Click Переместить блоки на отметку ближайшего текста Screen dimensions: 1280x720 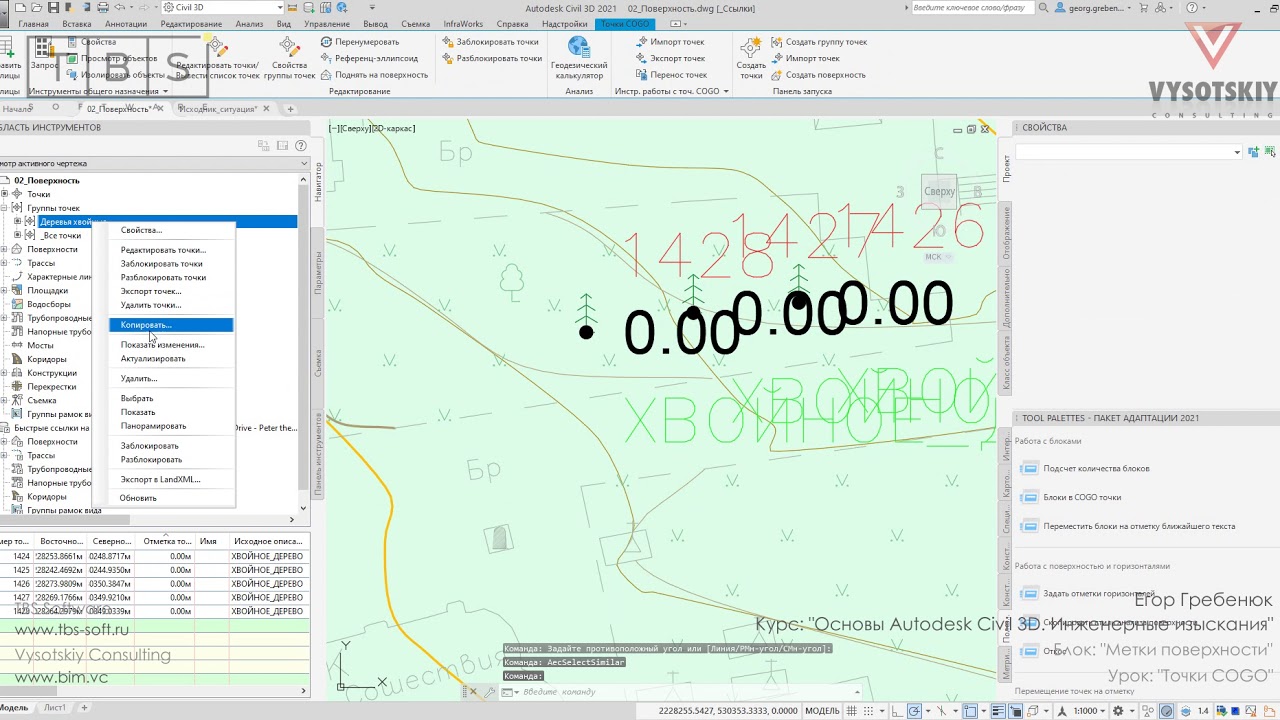click(x=1139, y=526)
